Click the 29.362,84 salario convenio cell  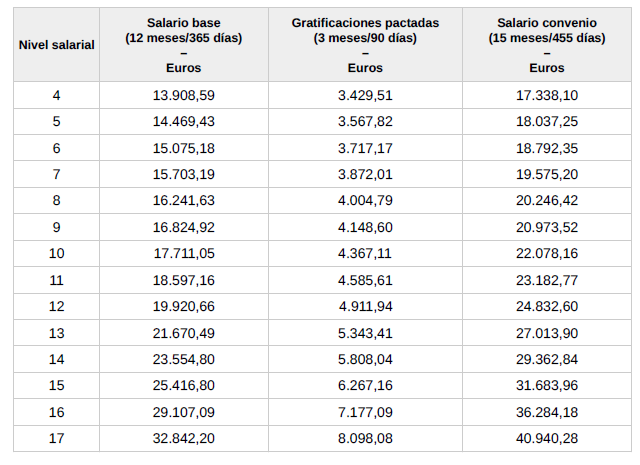point(546,358)
